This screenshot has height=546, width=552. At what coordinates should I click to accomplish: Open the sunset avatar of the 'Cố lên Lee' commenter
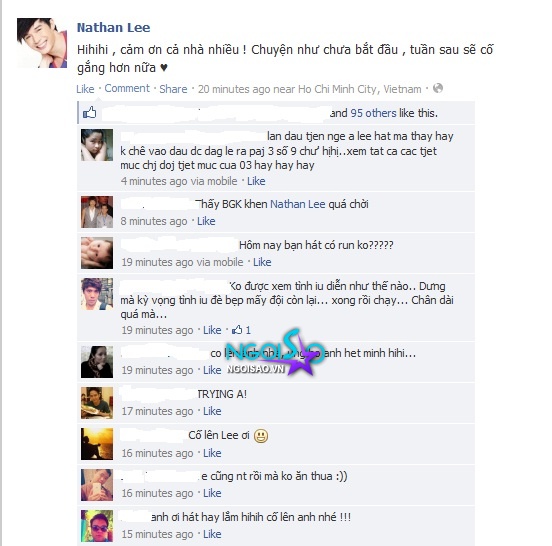point(97,444)
